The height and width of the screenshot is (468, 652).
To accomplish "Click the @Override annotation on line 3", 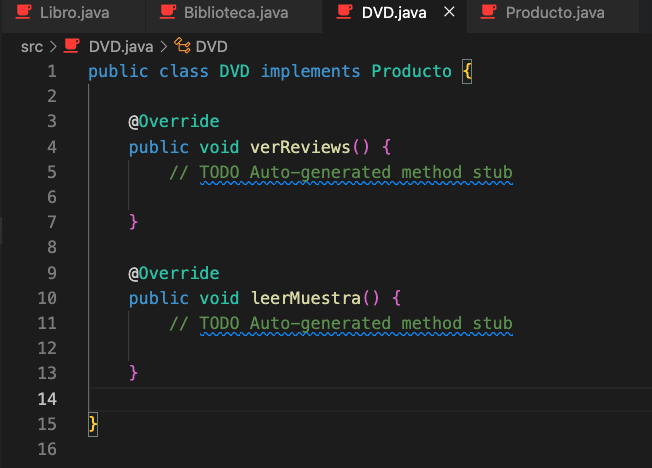I will [x=173, y=122].
